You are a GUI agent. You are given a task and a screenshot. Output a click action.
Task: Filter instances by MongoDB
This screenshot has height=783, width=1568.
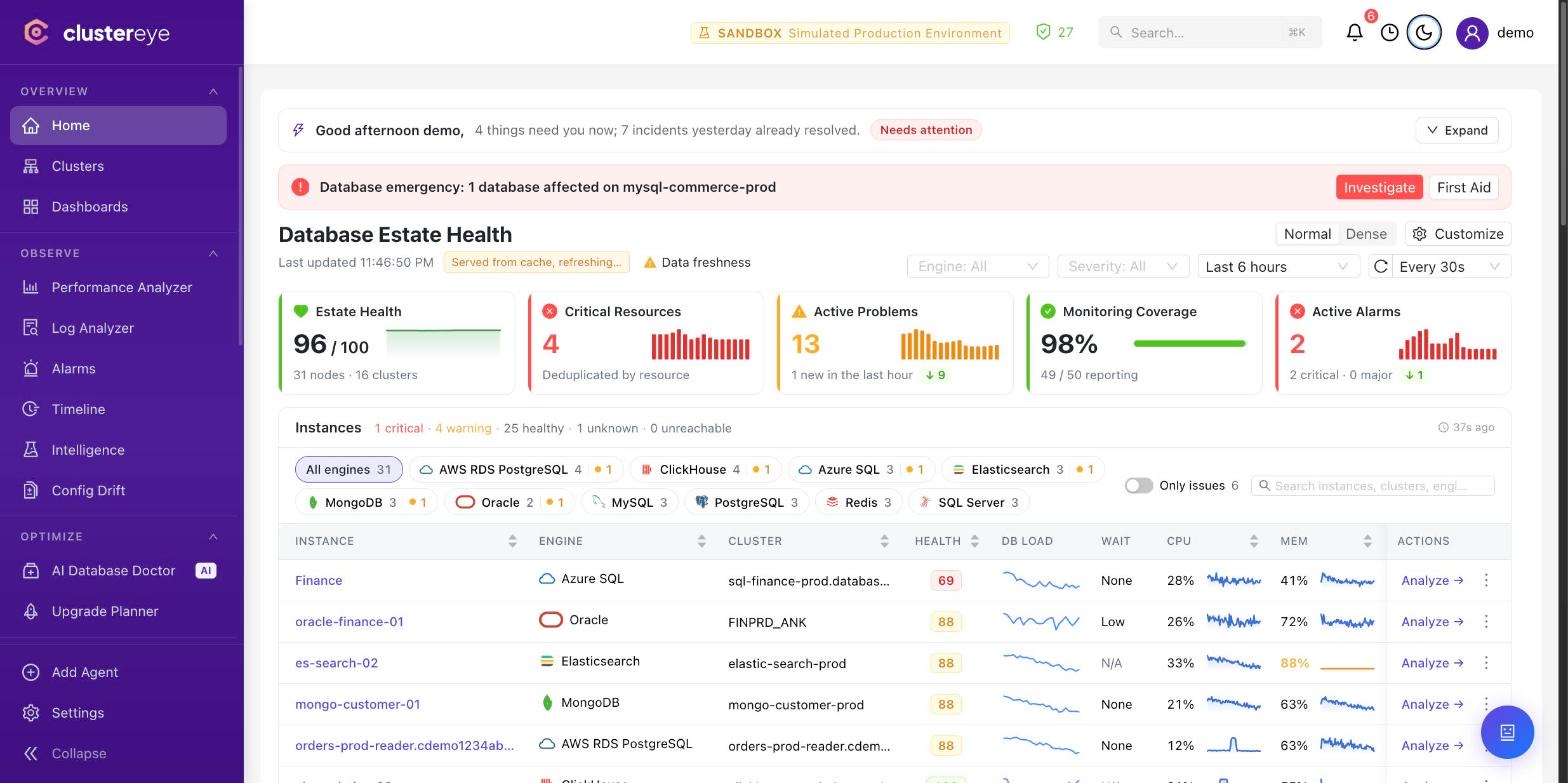(x=366, y=503)
